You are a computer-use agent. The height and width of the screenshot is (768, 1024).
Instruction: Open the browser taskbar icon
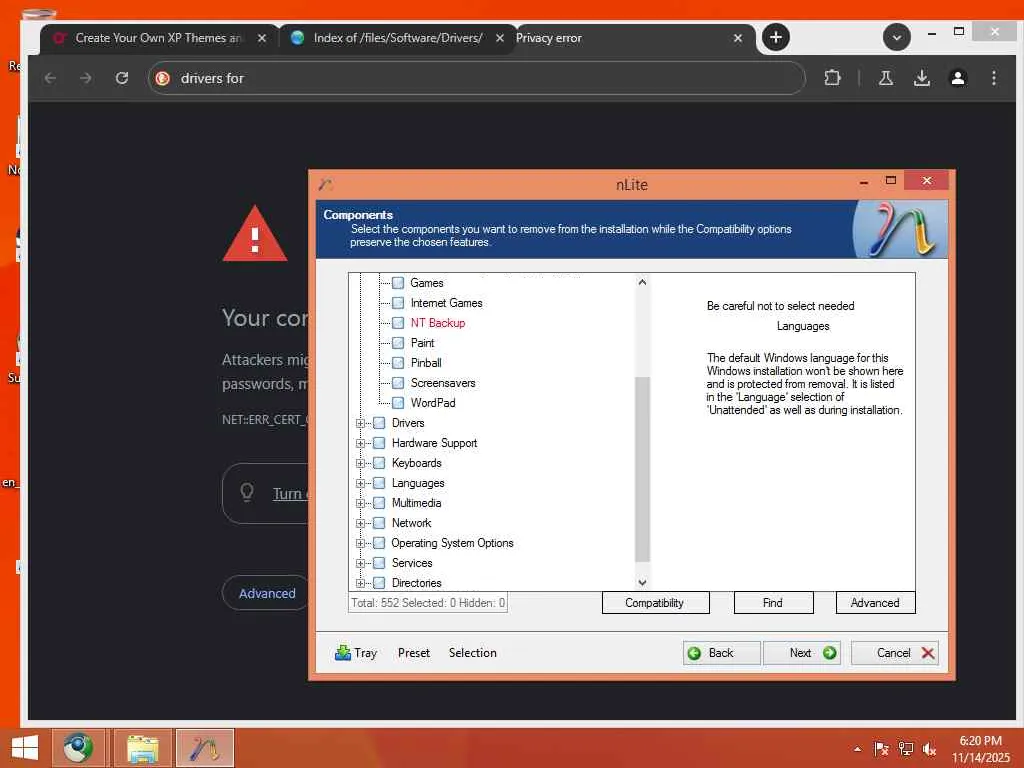(x=78, y=748)
